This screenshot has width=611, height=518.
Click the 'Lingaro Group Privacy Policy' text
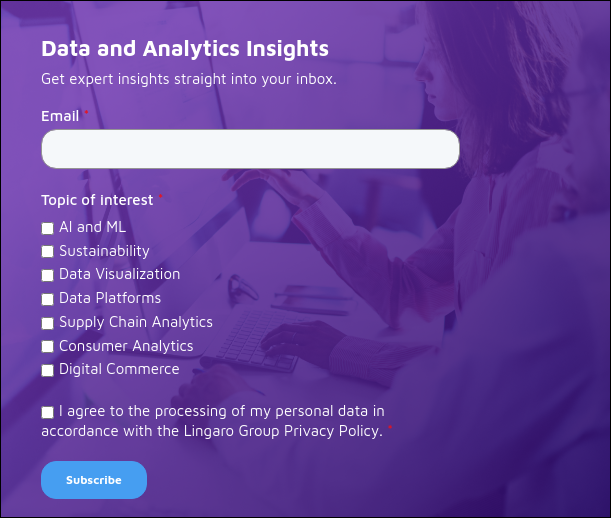[x=283, y=431]
